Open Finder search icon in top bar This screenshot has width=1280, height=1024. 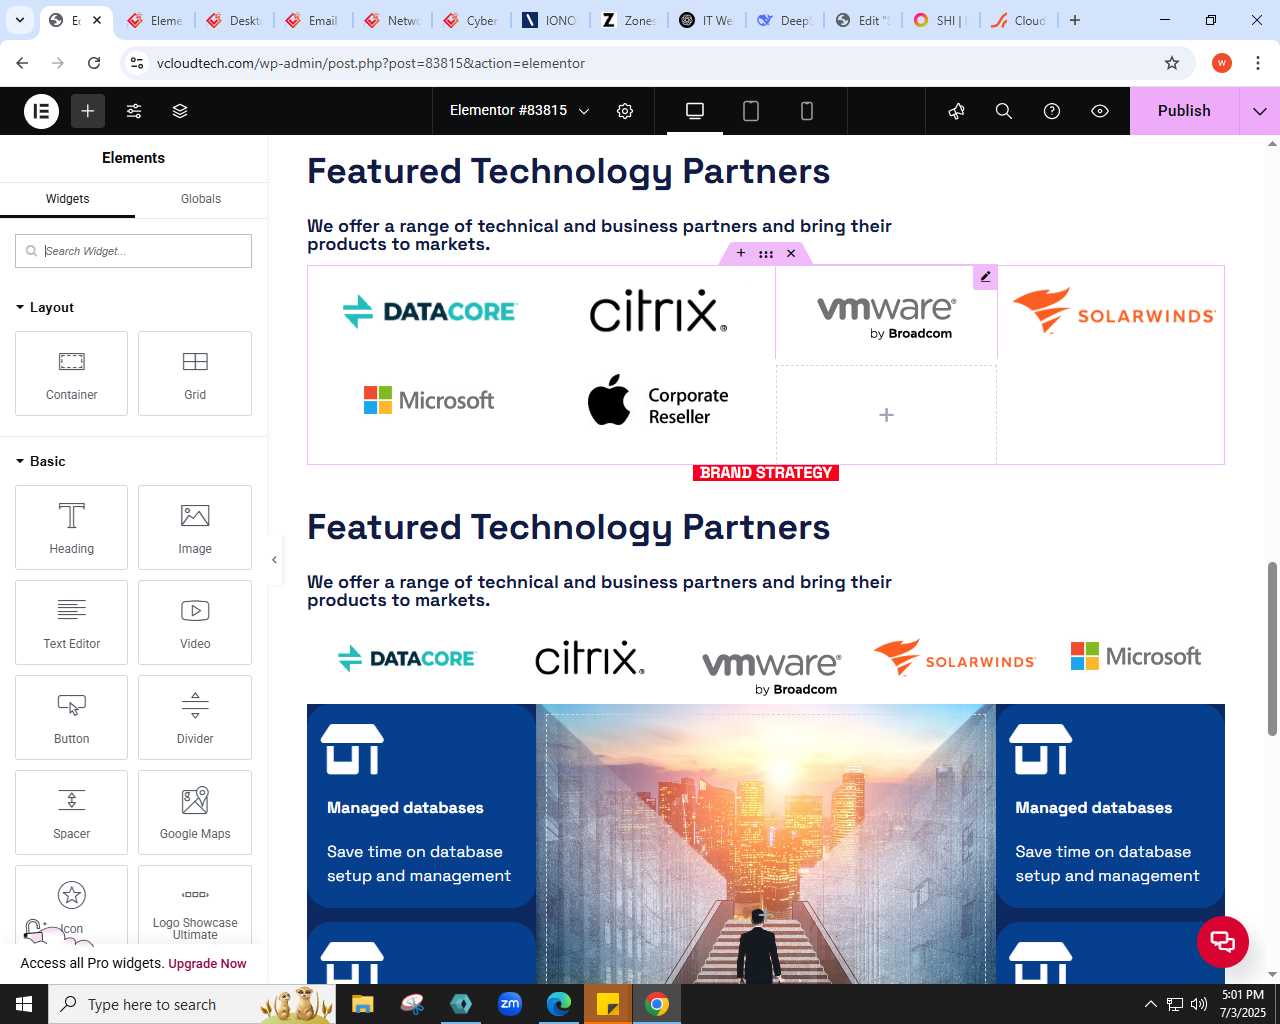click(x=1004, y=111)
